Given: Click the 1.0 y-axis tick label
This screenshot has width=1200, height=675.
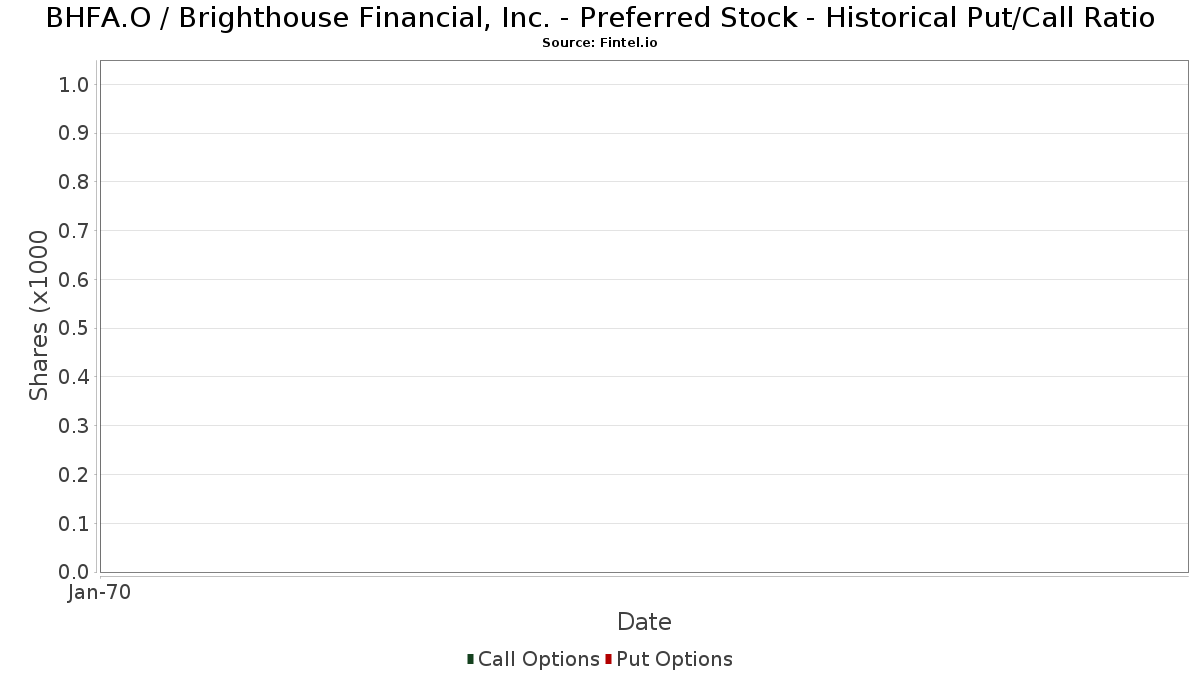Looking at the screenshot, I should (75, 85).
